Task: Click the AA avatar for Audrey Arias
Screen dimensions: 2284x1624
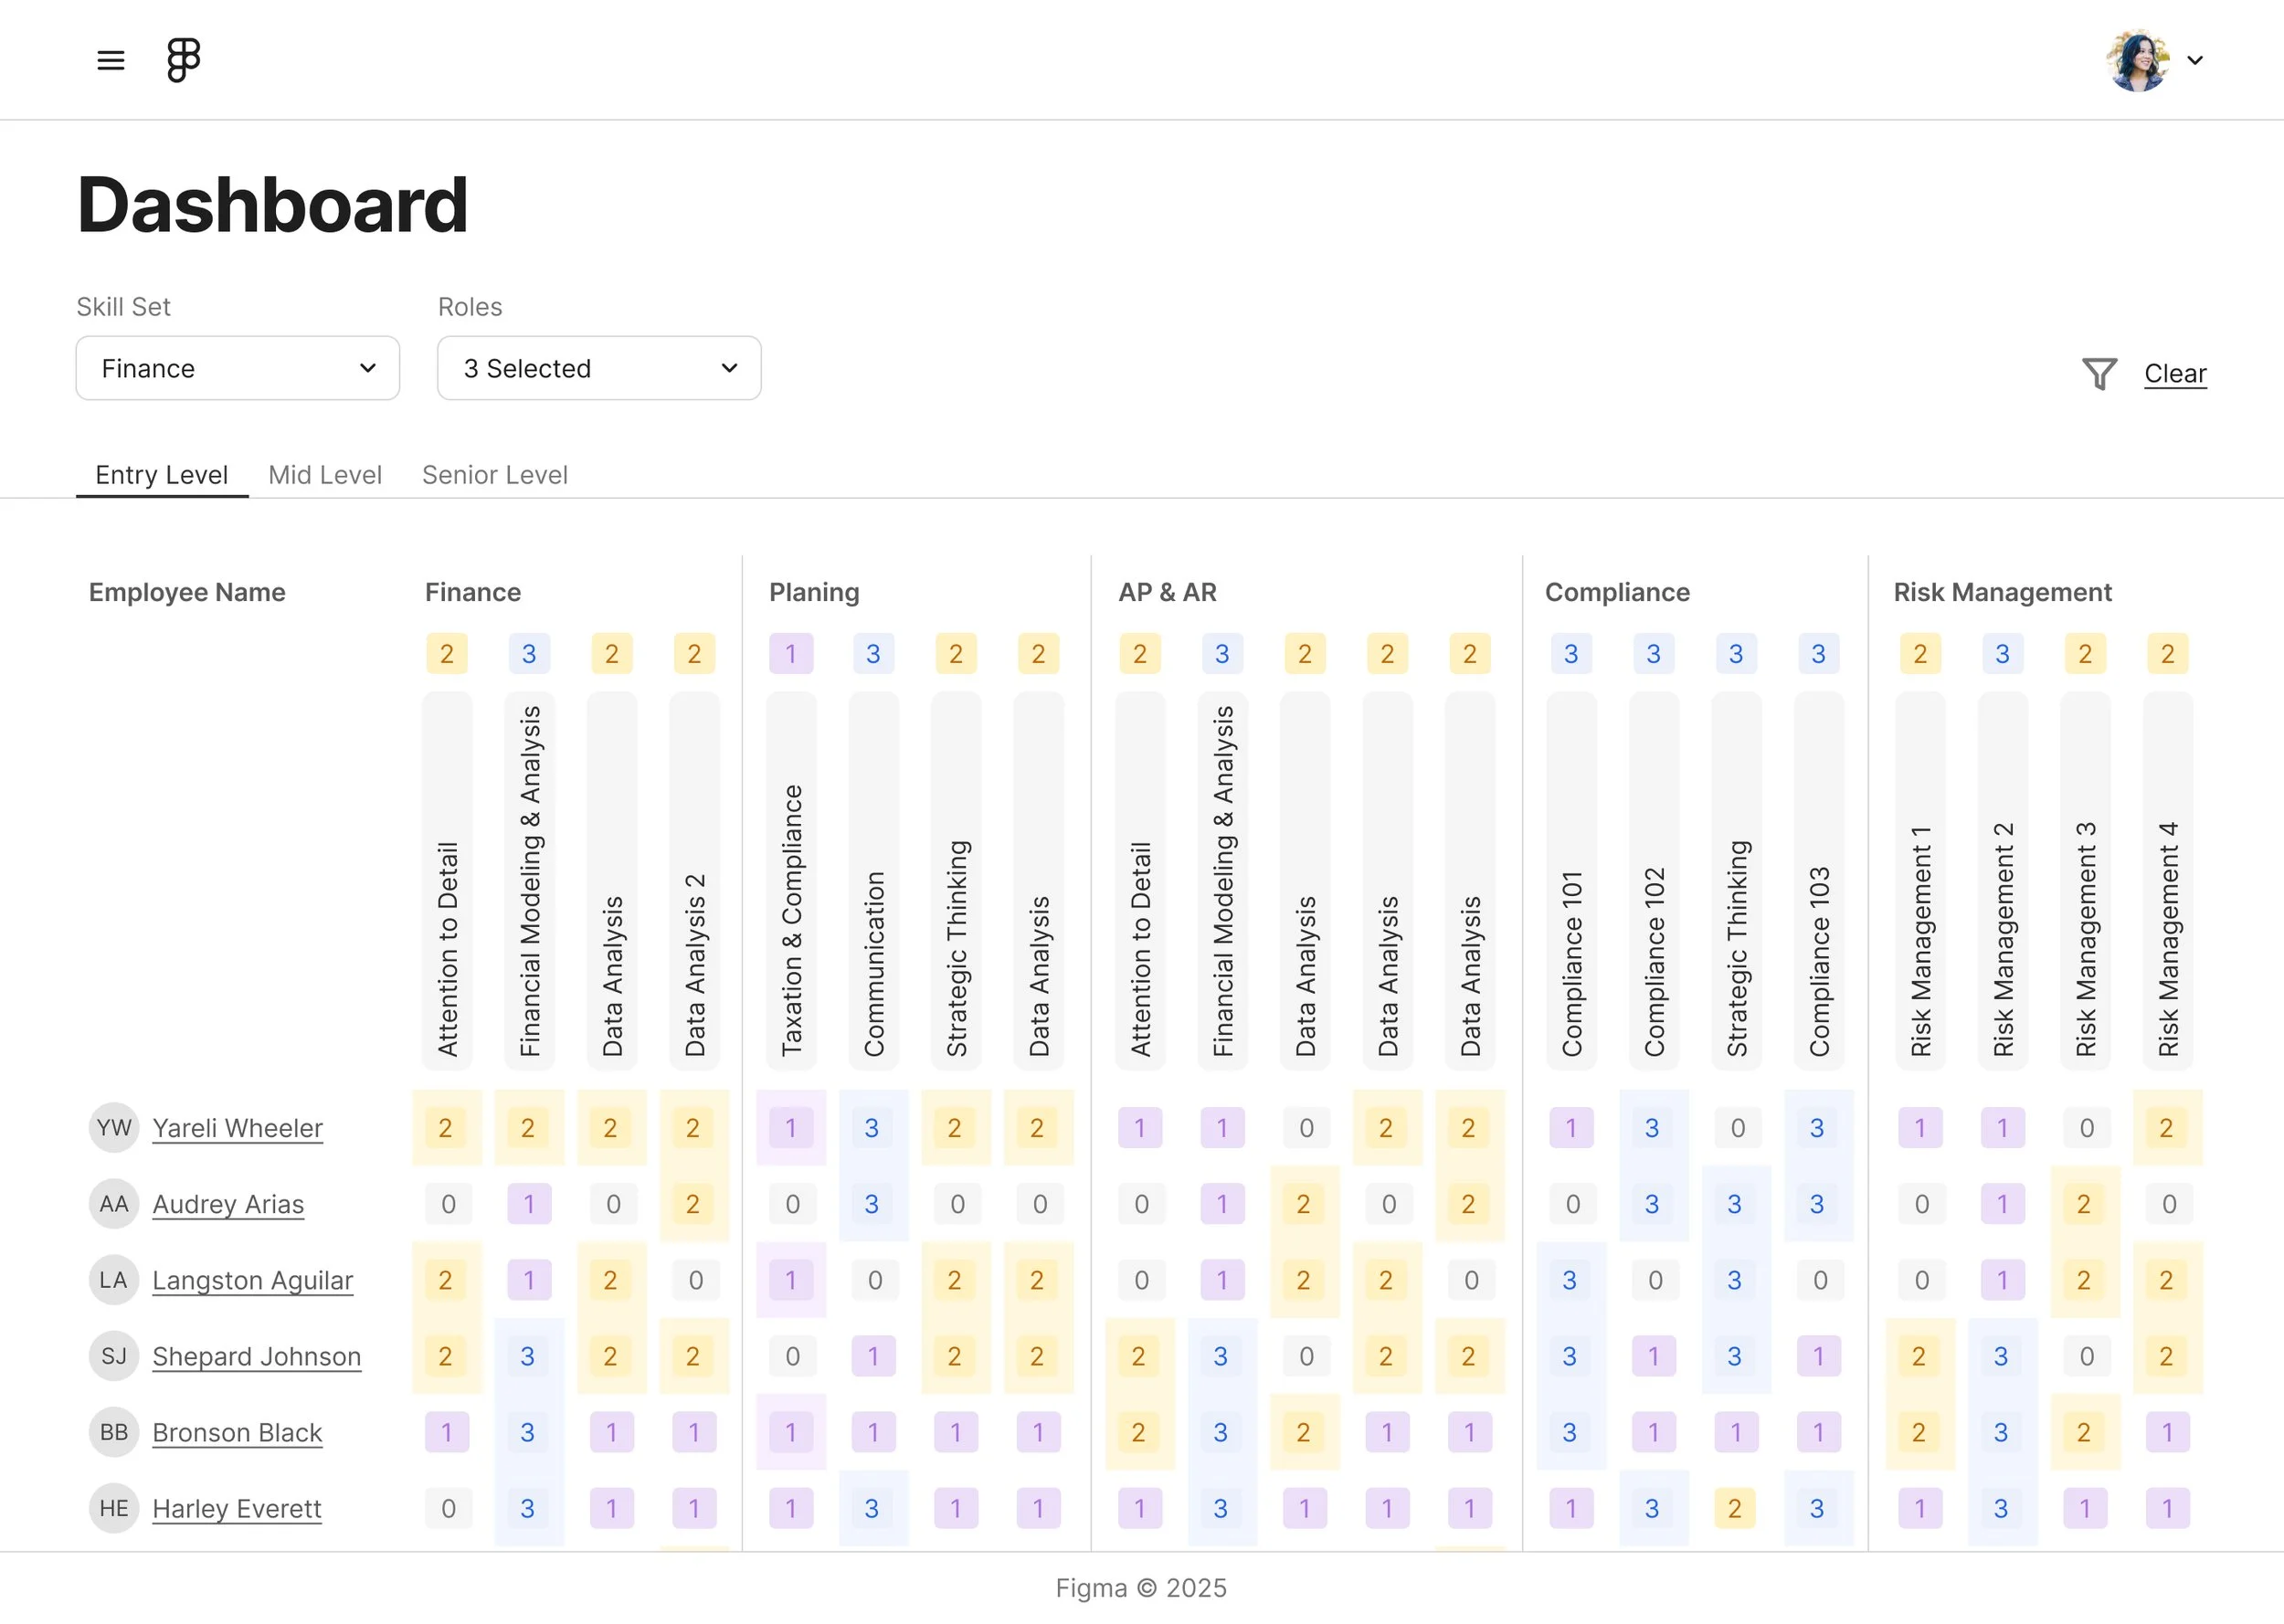Action: 113,1204
